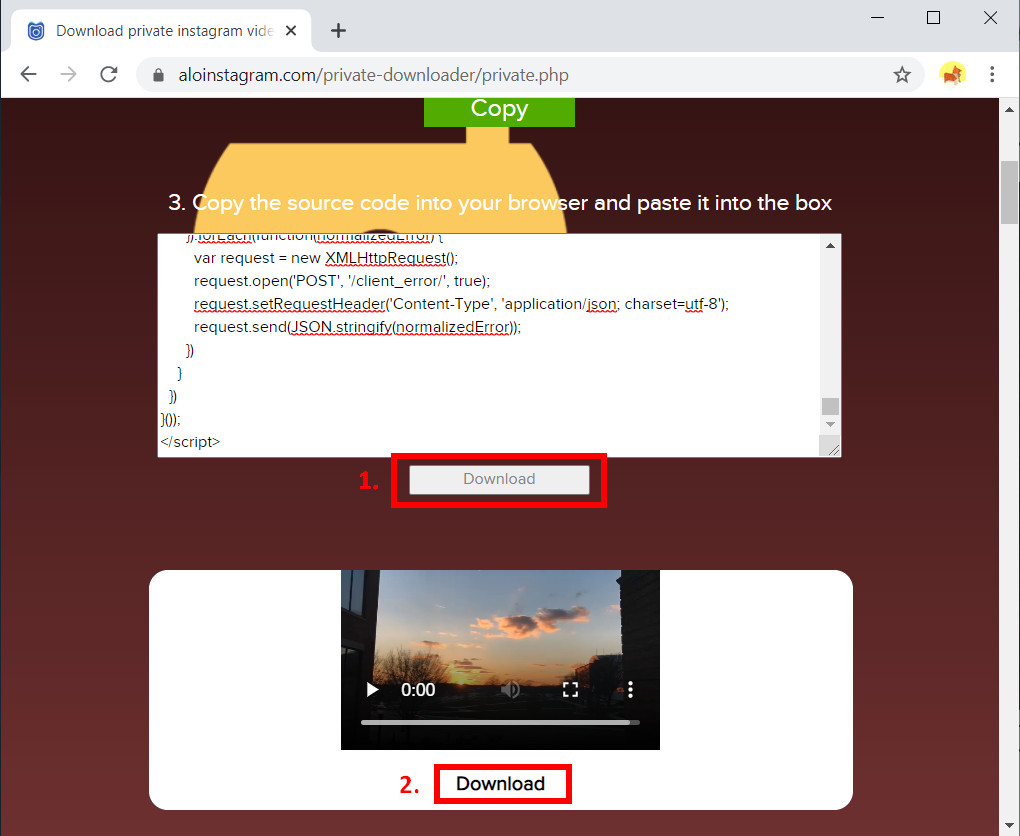Close the Download private instagram video tab
The image size is (1020, 836).
pos(291,31)
